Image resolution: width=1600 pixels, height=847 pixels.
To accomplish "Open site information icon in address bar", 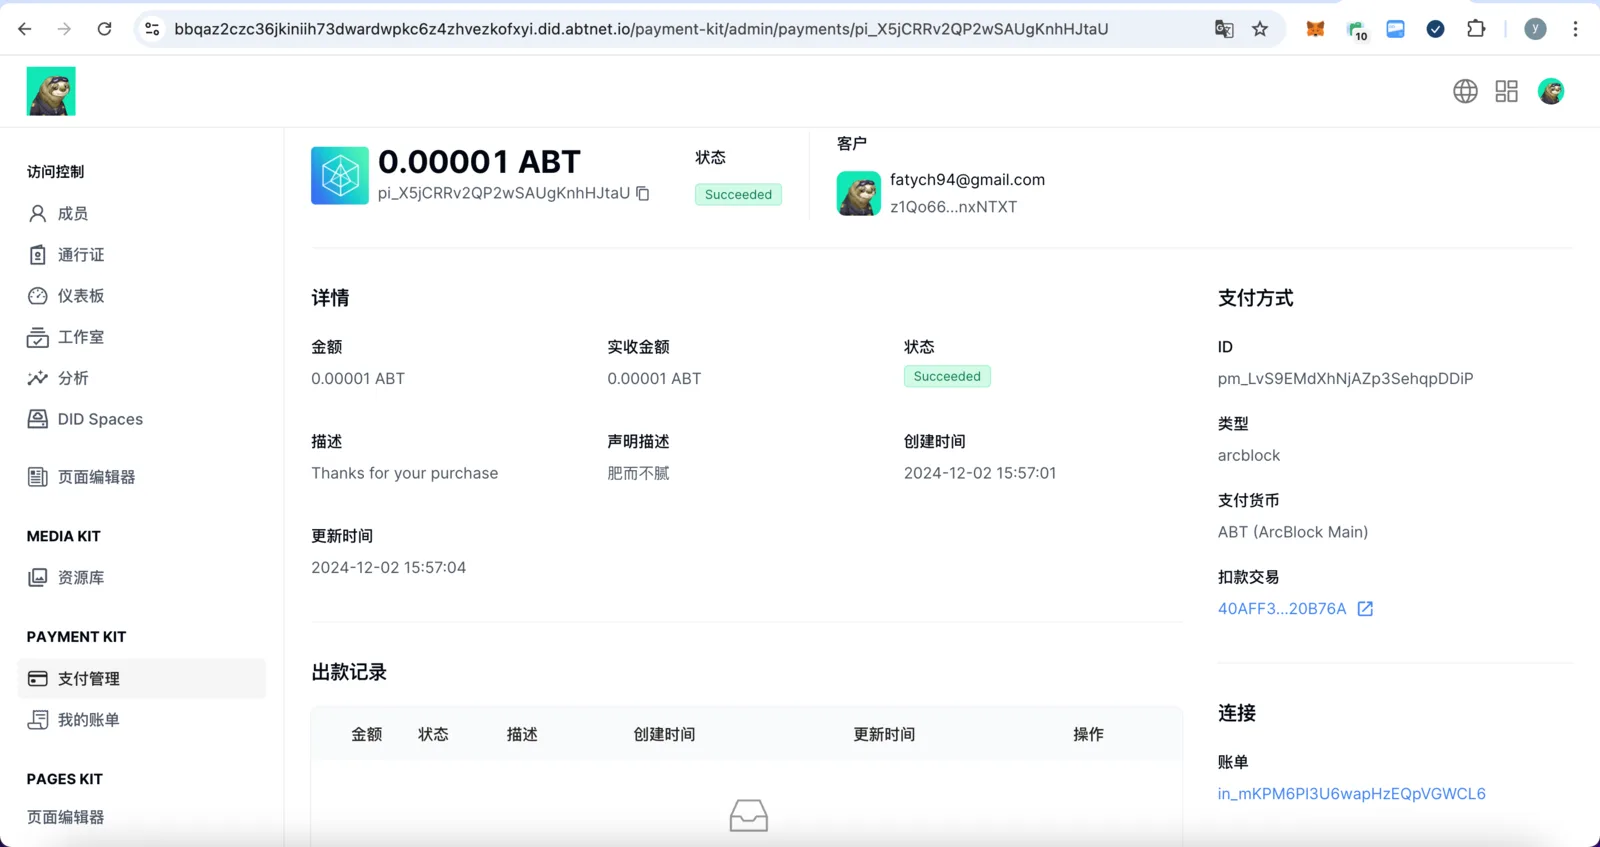I will 152,29.
